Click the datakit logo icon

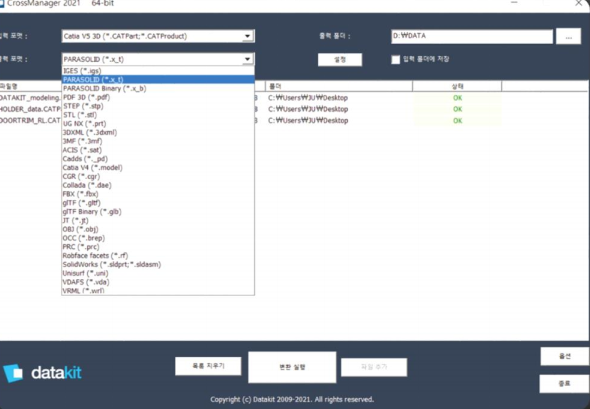click(x=13, y=373)
